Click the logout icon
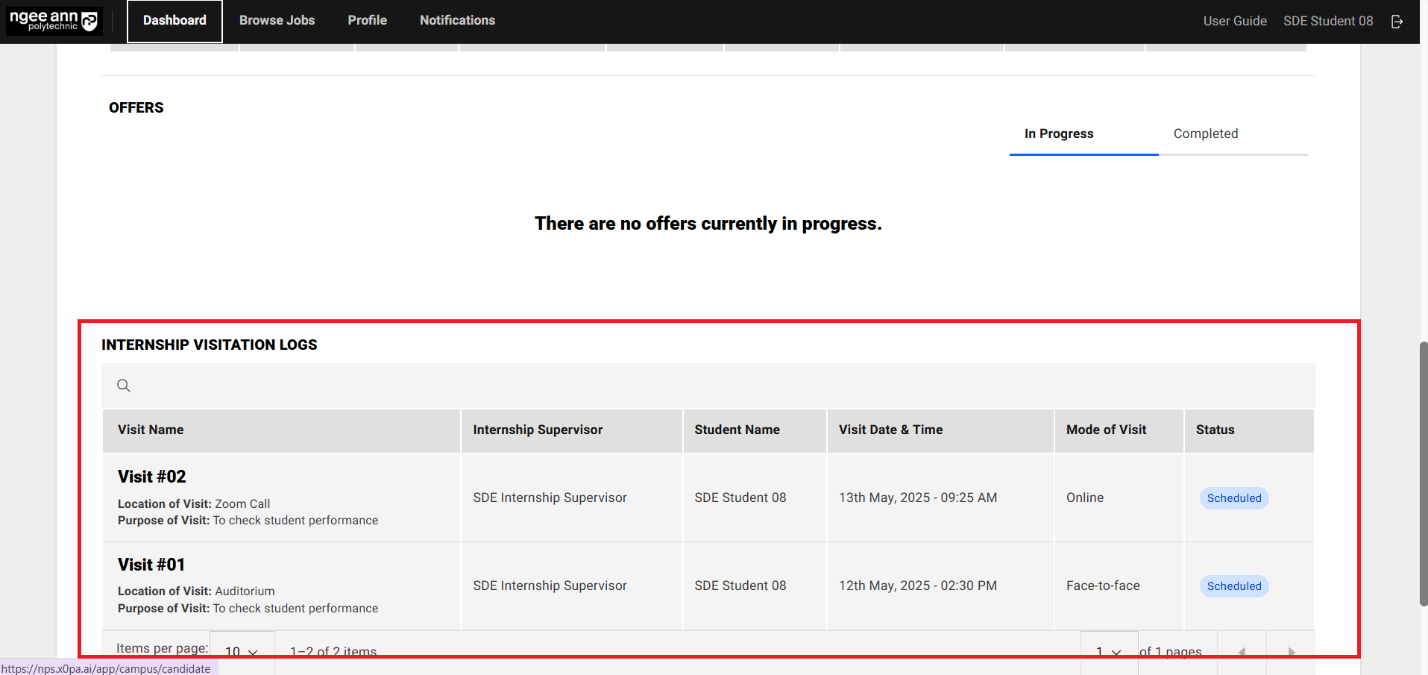 point(1397,20)
